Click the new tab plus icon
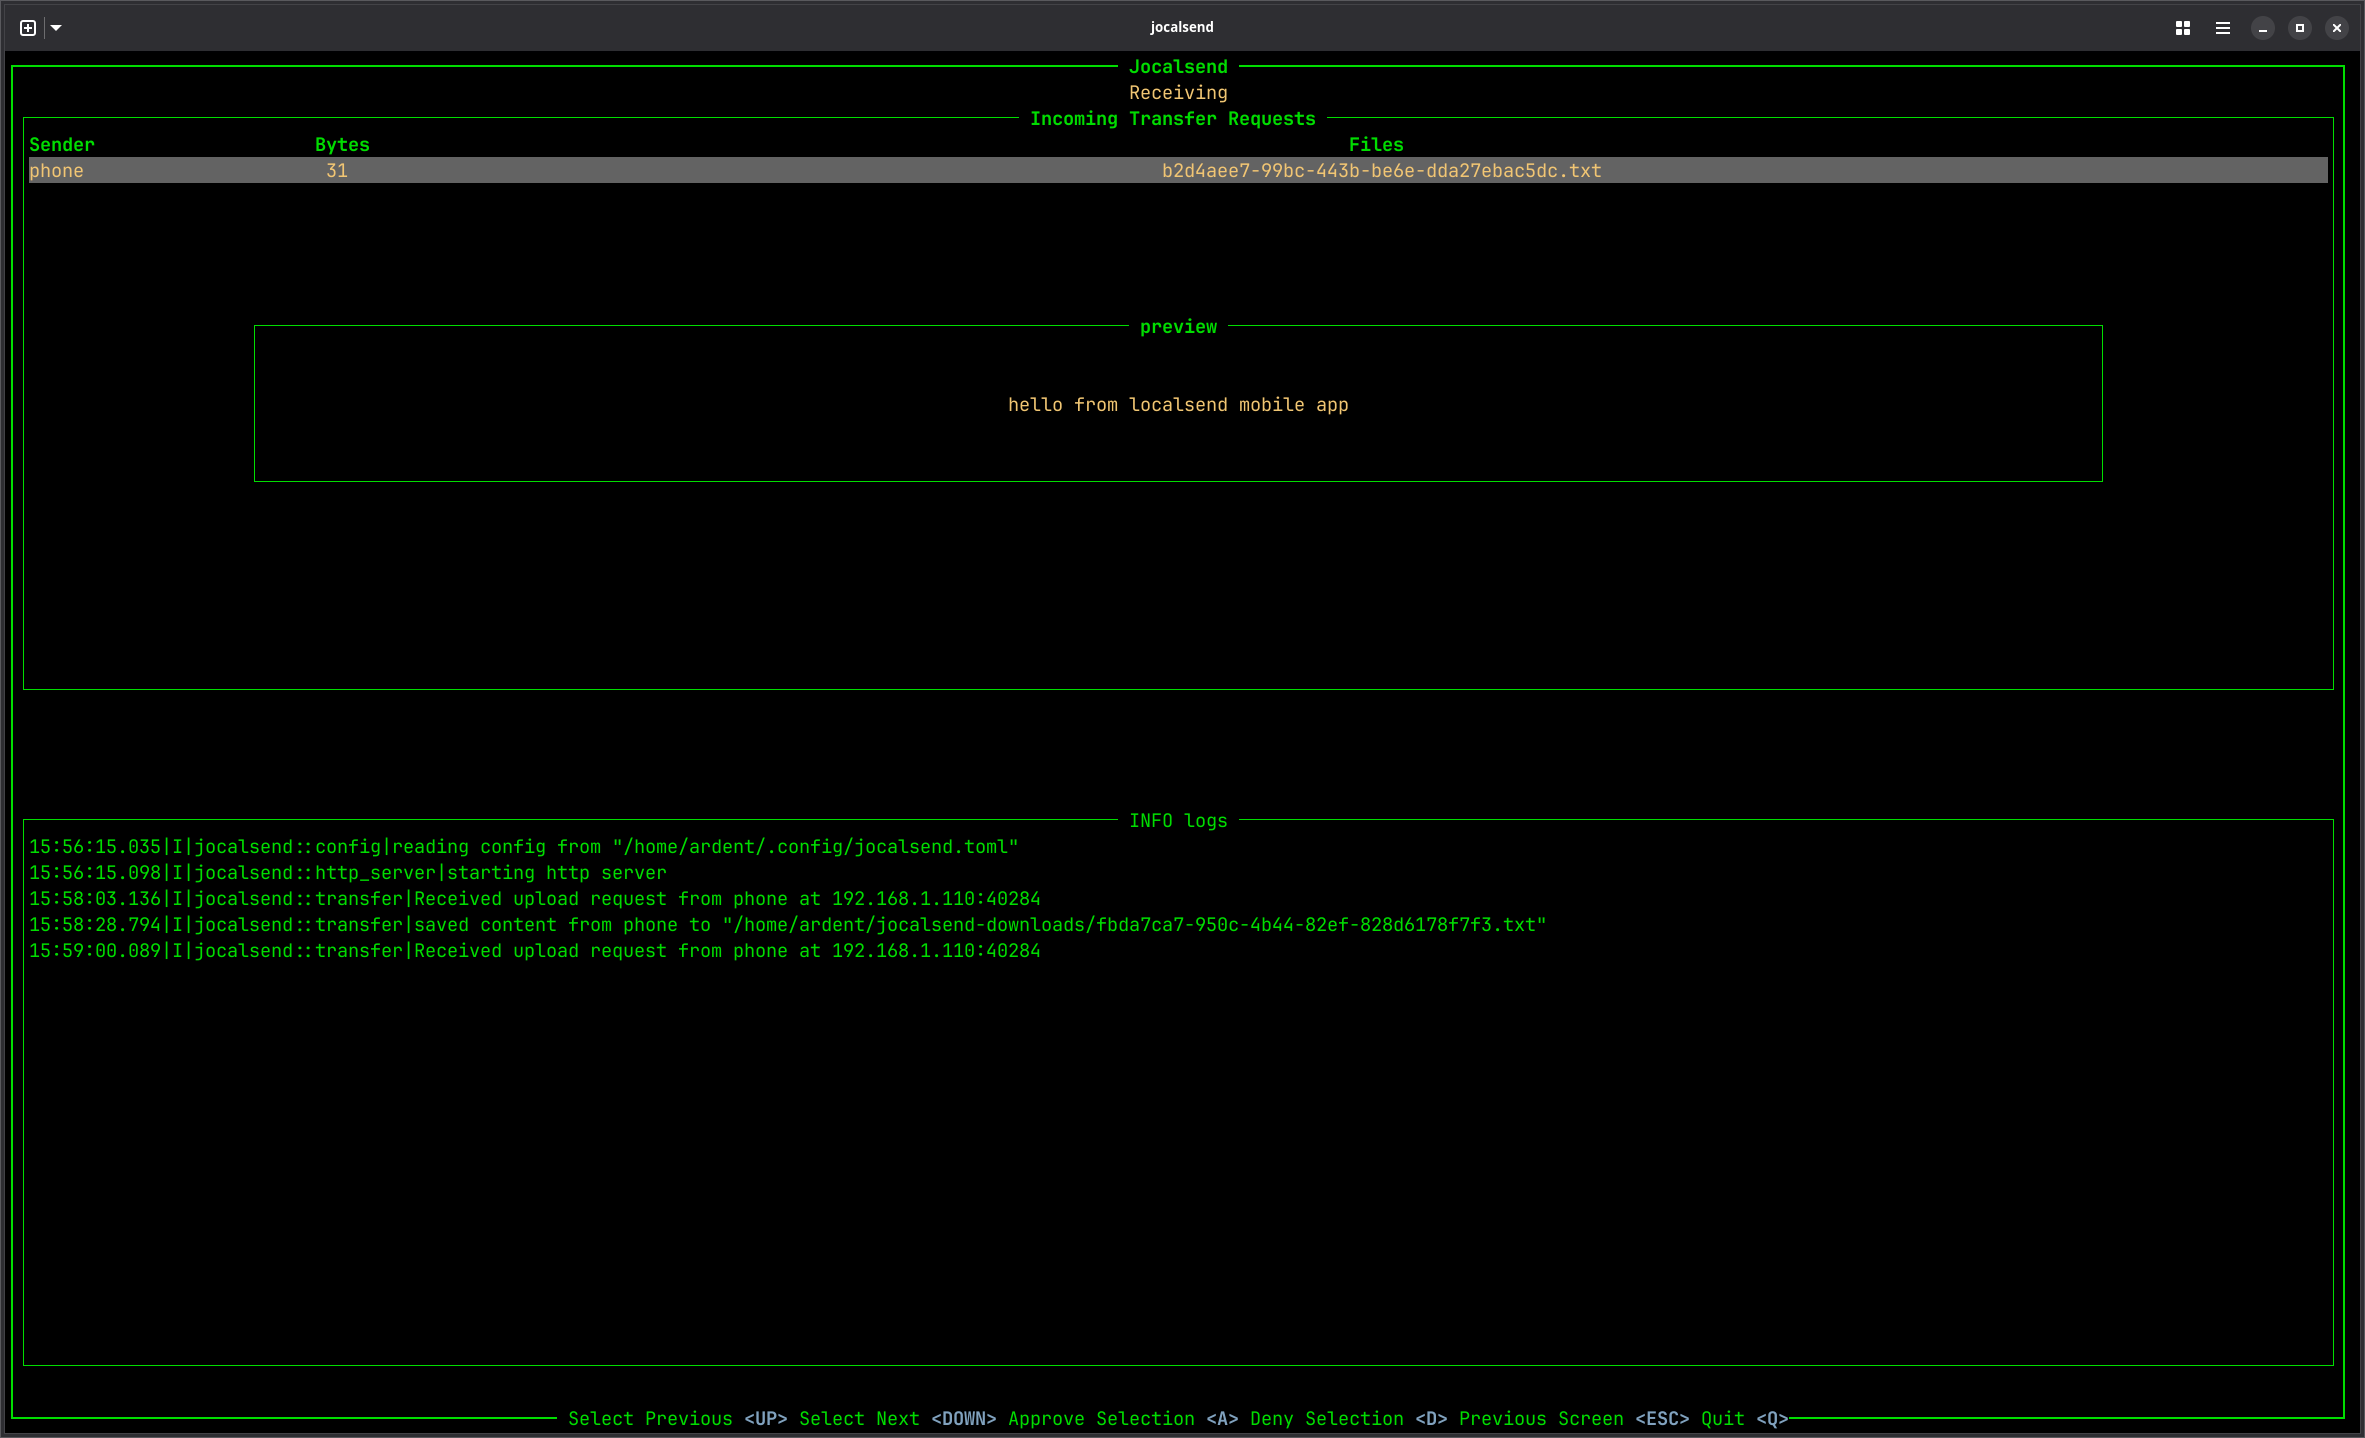Image resolution: width=2365 pixels, height=1438 pixels. (x=28, y=28)
